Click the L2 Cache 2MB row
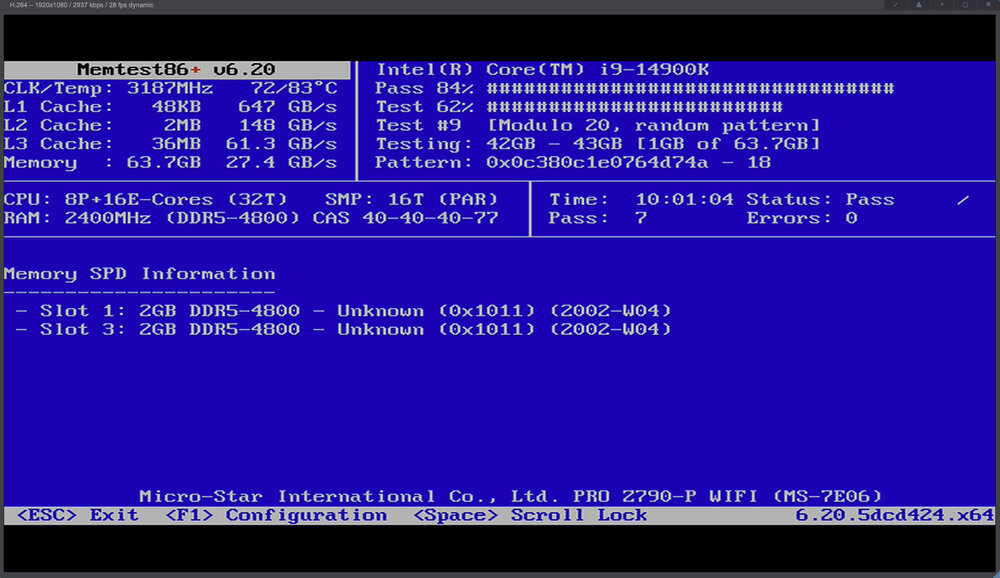The height and width of the screenshot is (578, 1000). point(170,125)
